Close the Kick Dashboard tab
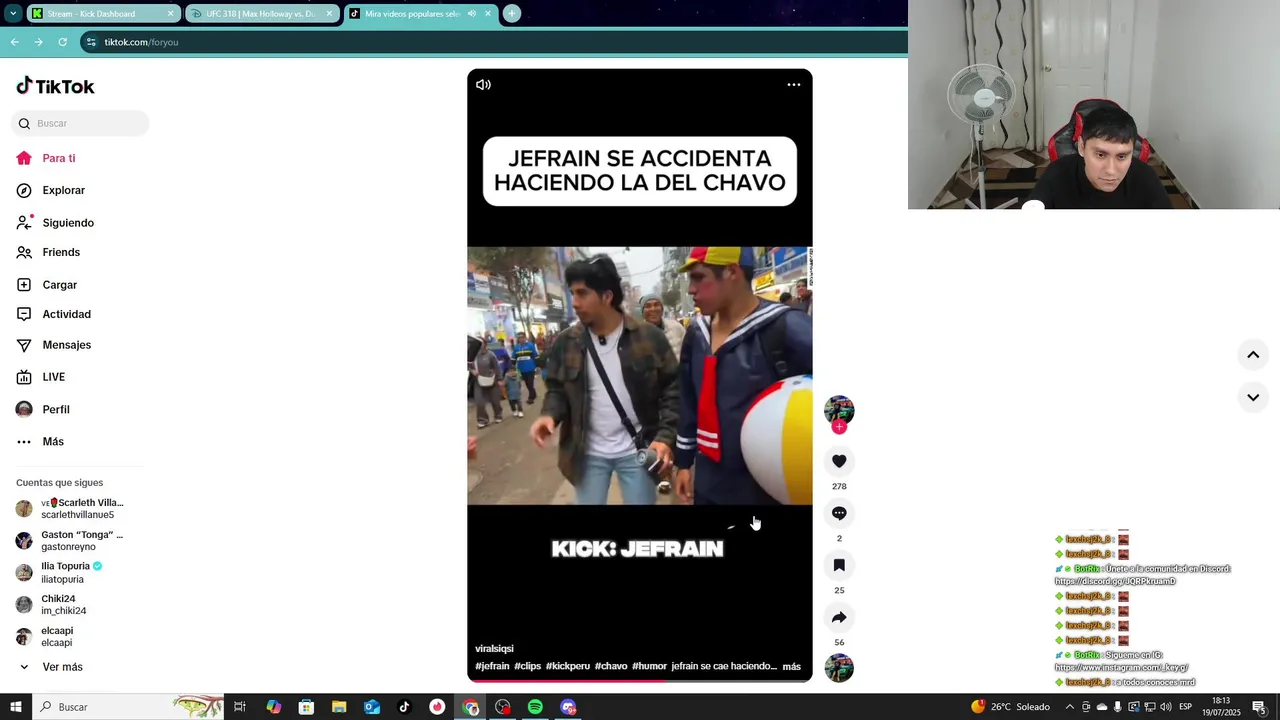Screen dimensions: 1280x720 pos(170,14)
